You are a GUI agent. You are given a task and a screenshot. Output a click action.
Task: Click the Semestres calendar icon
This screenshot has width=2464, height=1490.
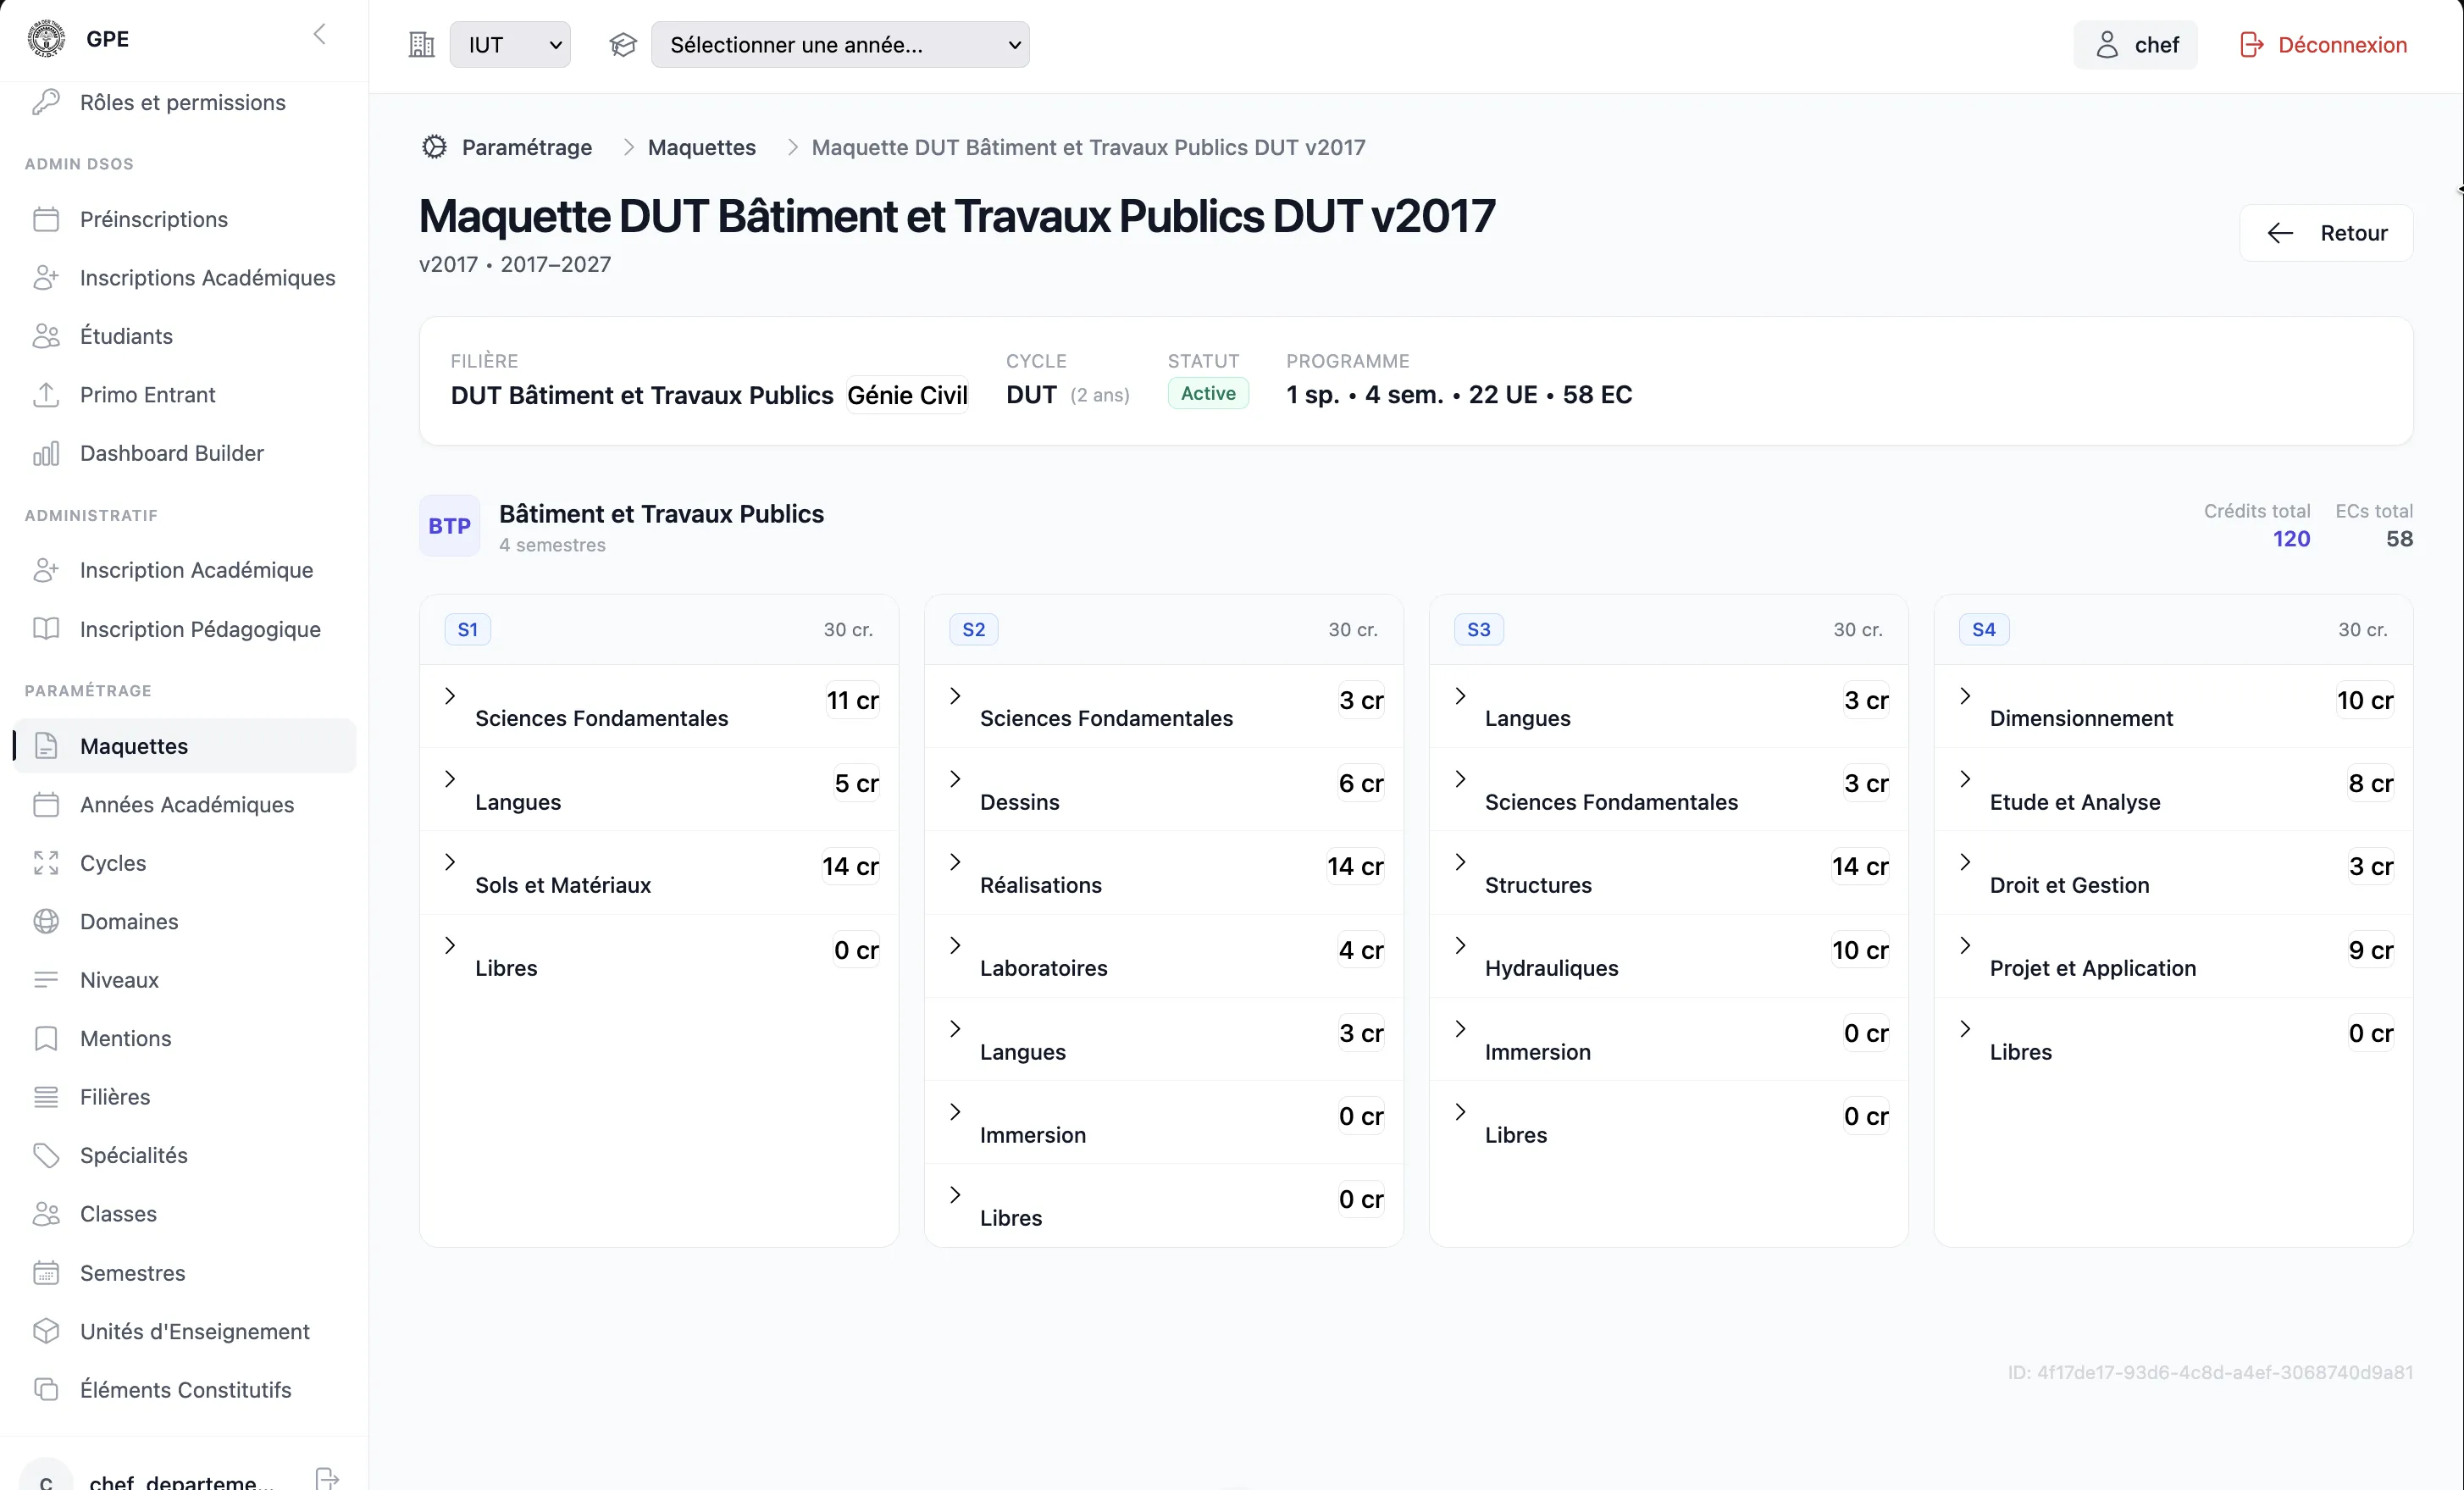pos(46,1273)
